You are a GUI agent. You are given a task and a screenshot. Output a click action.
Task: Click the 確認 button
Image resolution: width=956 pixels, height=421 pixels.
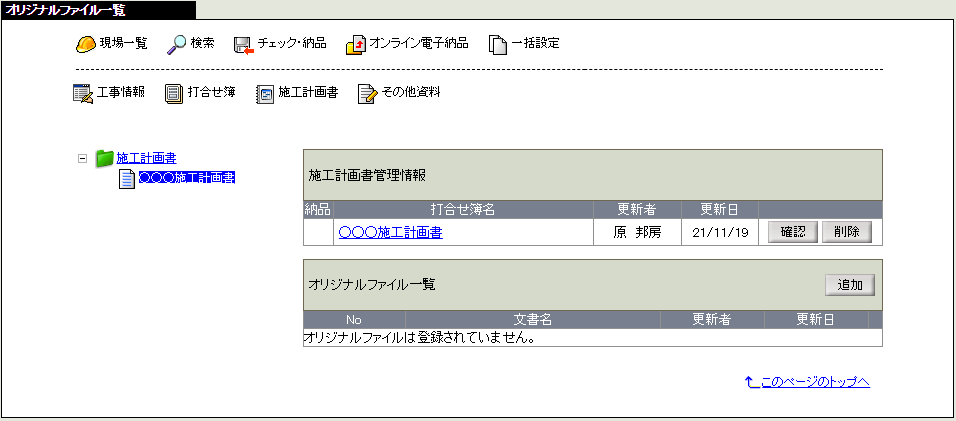pyautogui.click(x=793, y=232)
